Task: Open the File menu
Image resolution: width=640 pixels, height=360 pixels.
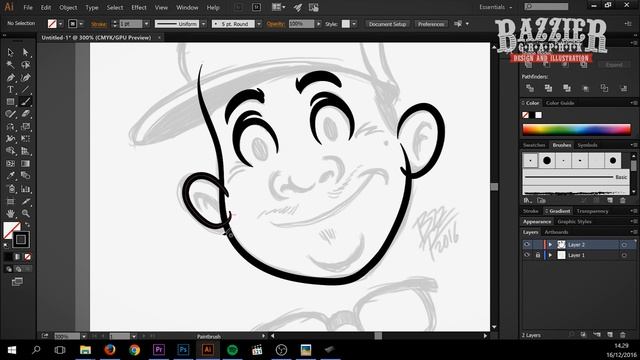Action: click(x=28, y=8)
